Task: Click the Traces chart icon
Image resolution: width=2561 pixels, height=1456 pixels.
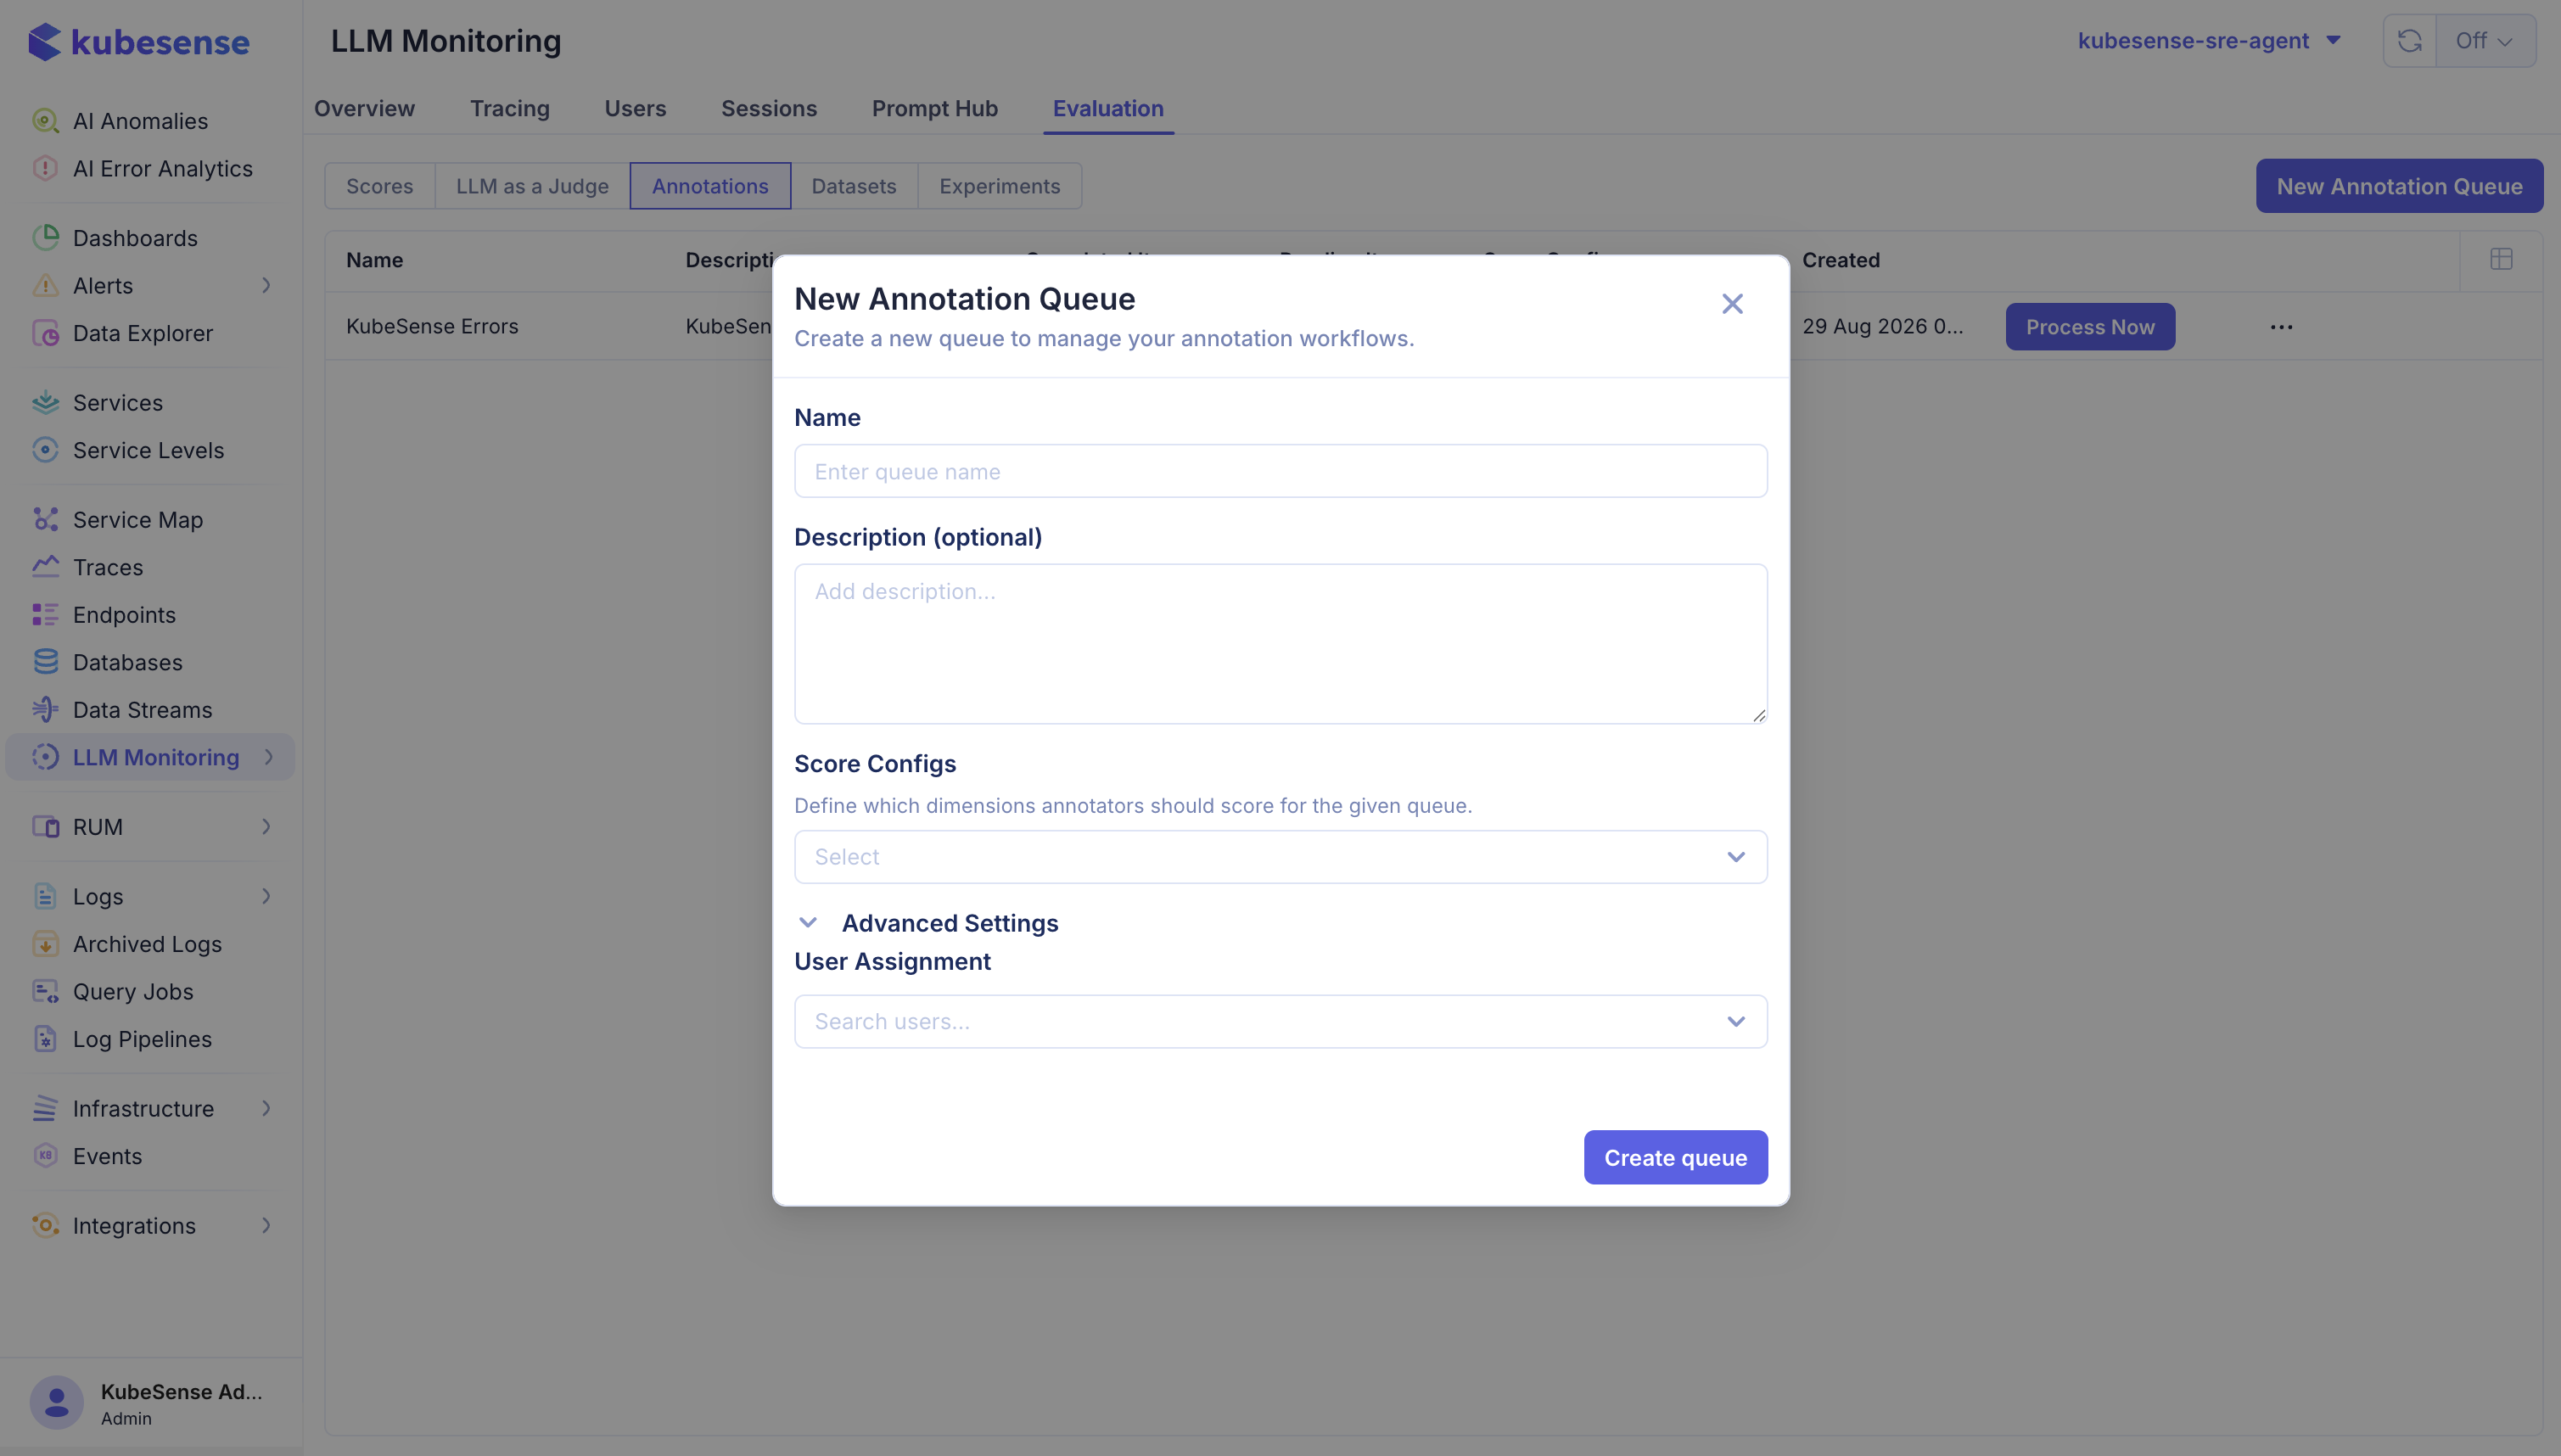Action: pos(45,567)
